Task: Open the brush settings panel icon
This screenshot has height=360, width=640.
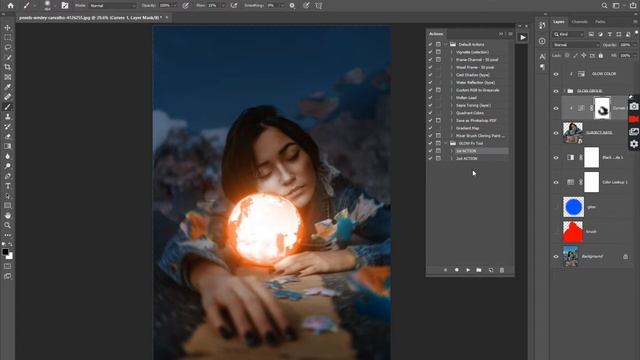Action: point(64,5)
